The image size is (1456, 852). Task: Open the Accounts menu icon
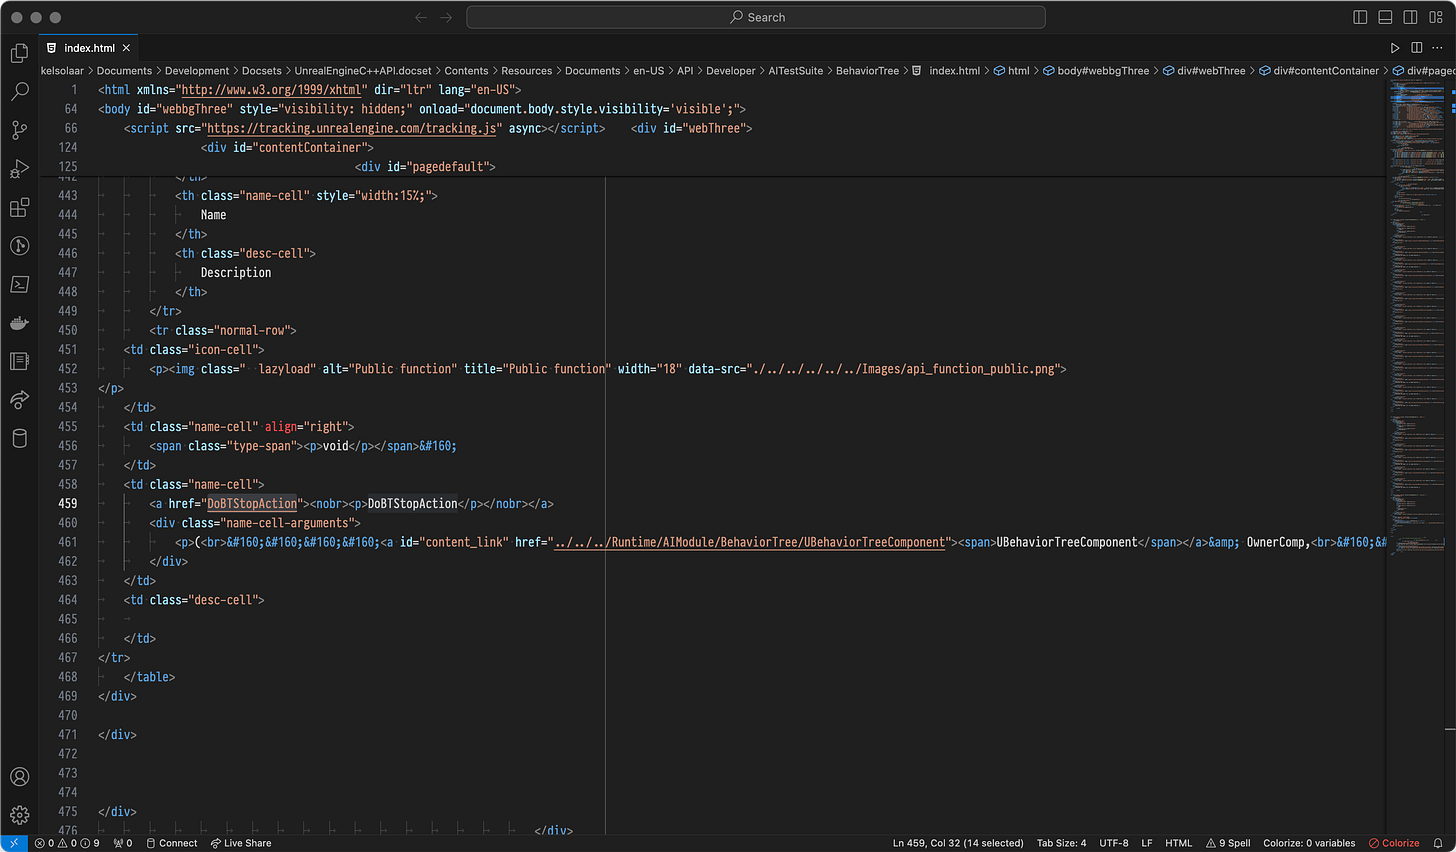(x=19, y=777)
